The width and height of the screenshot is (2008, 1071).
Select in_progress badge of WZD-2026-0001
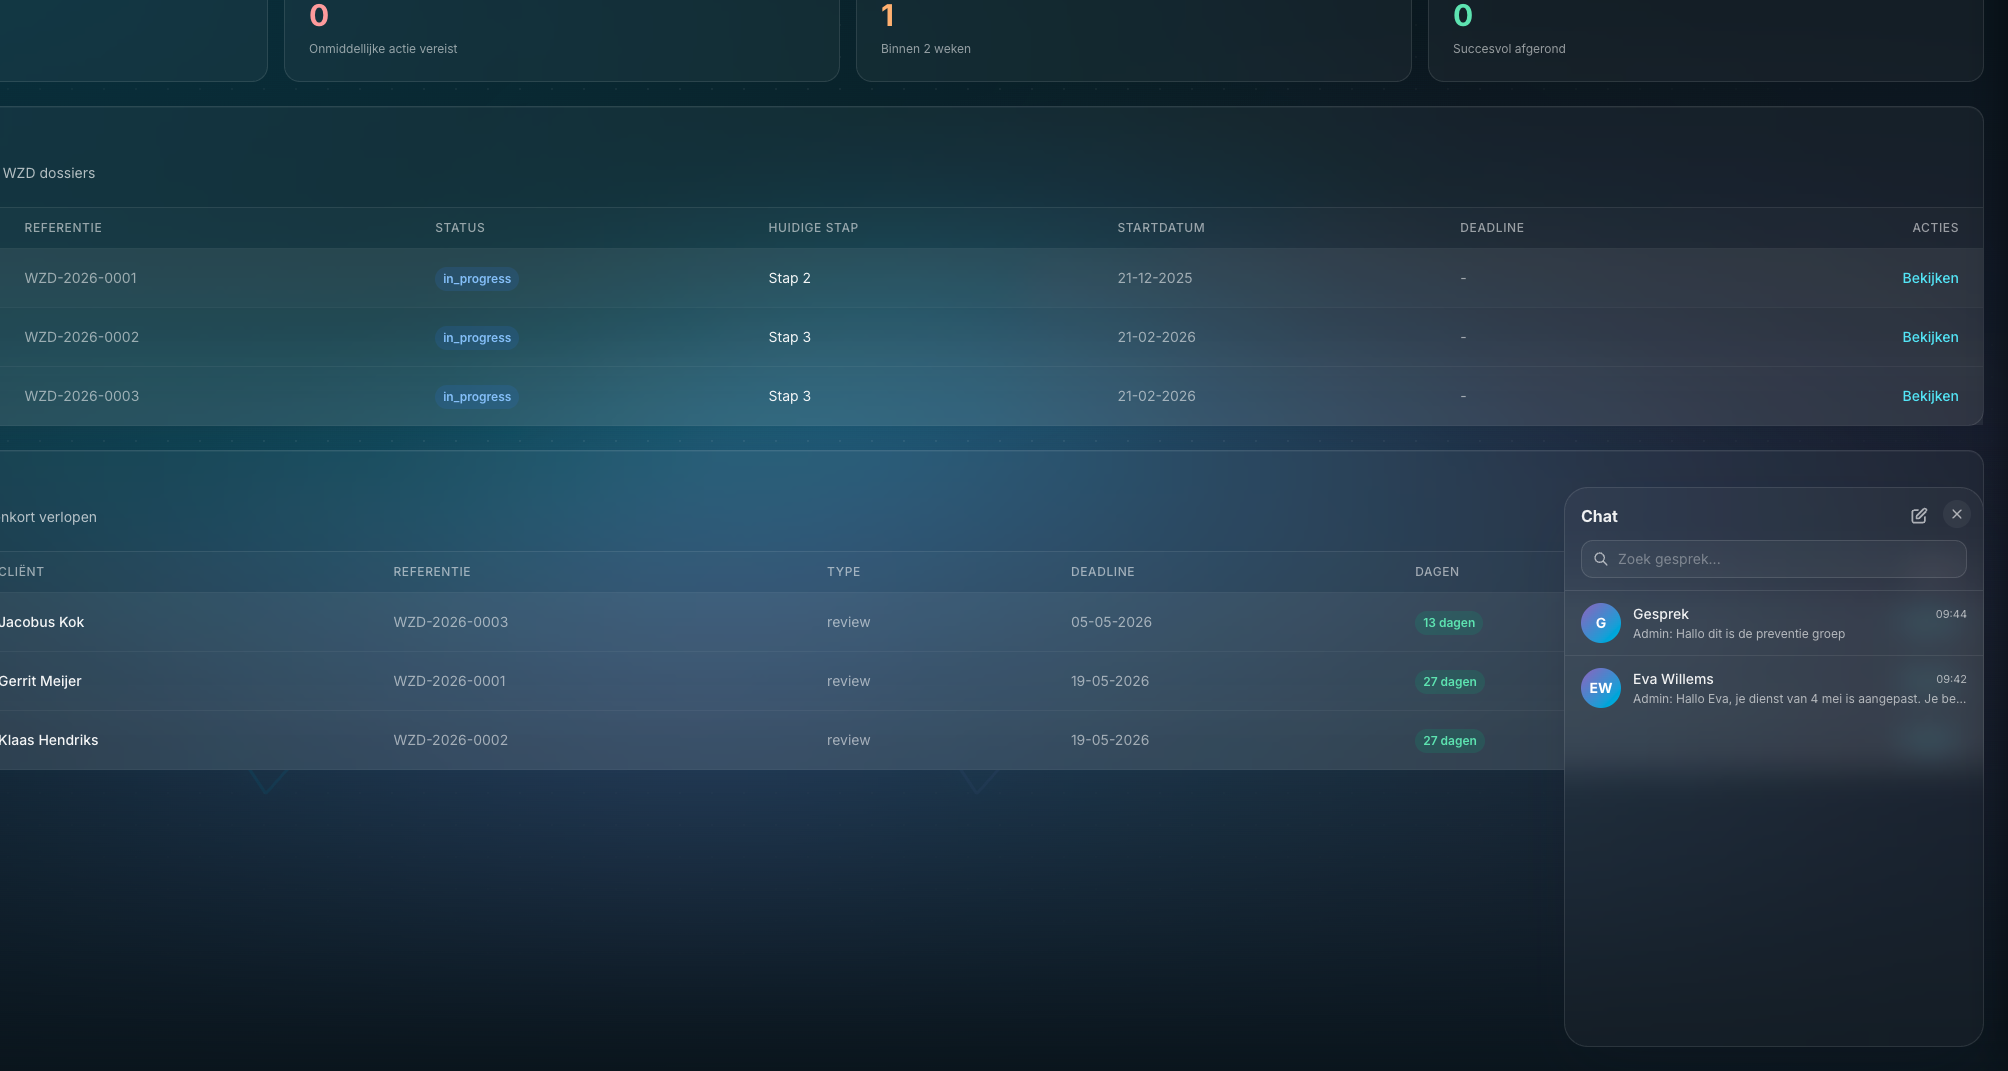click(x=477, y=279)
